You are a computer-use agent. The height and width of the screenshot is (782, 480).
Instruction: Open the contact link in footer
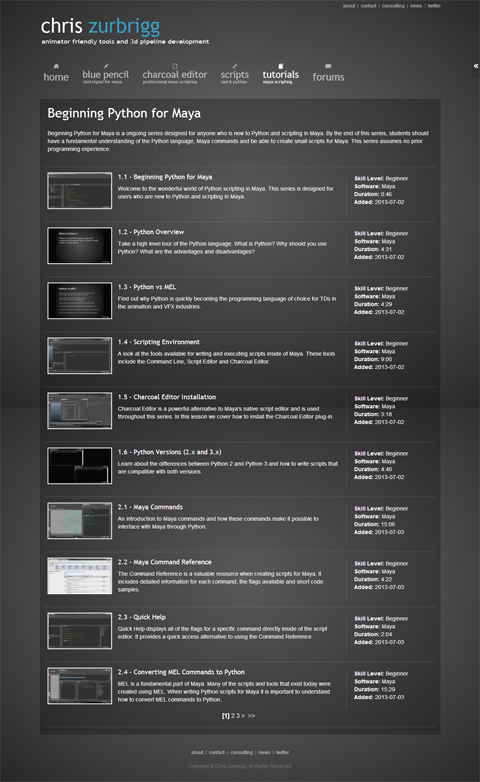(217, 753)
